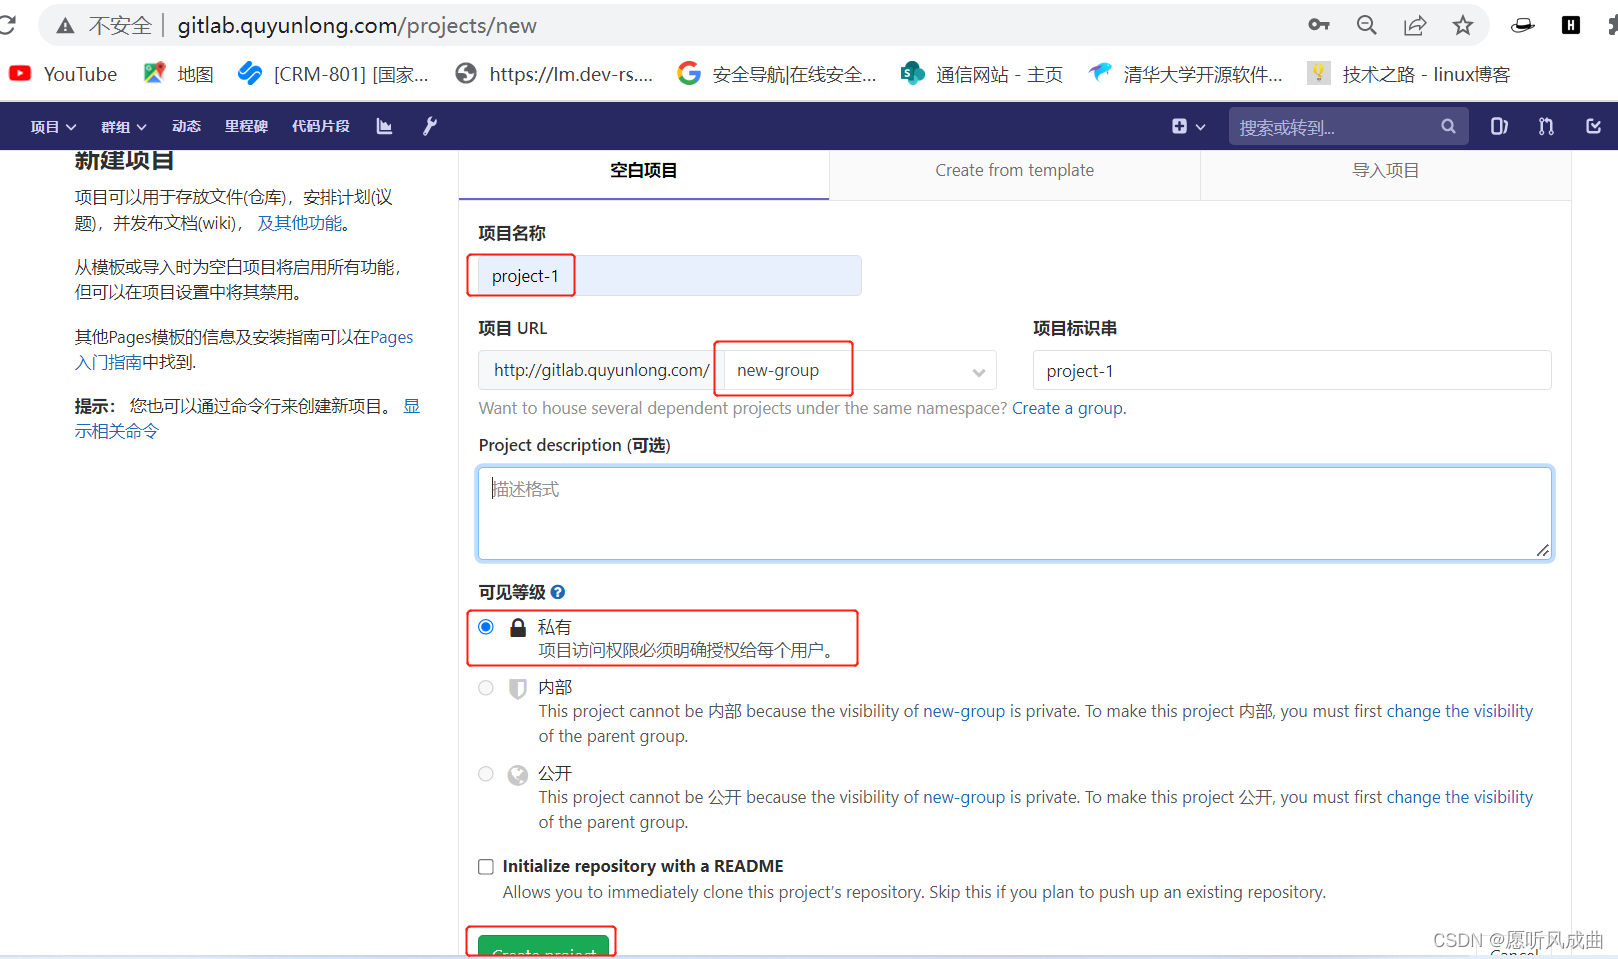Image resolution: width=1618 pixels, height=959 pixels.
Task: Click the 可见等级 help question icon
Action: coord(558,592)
